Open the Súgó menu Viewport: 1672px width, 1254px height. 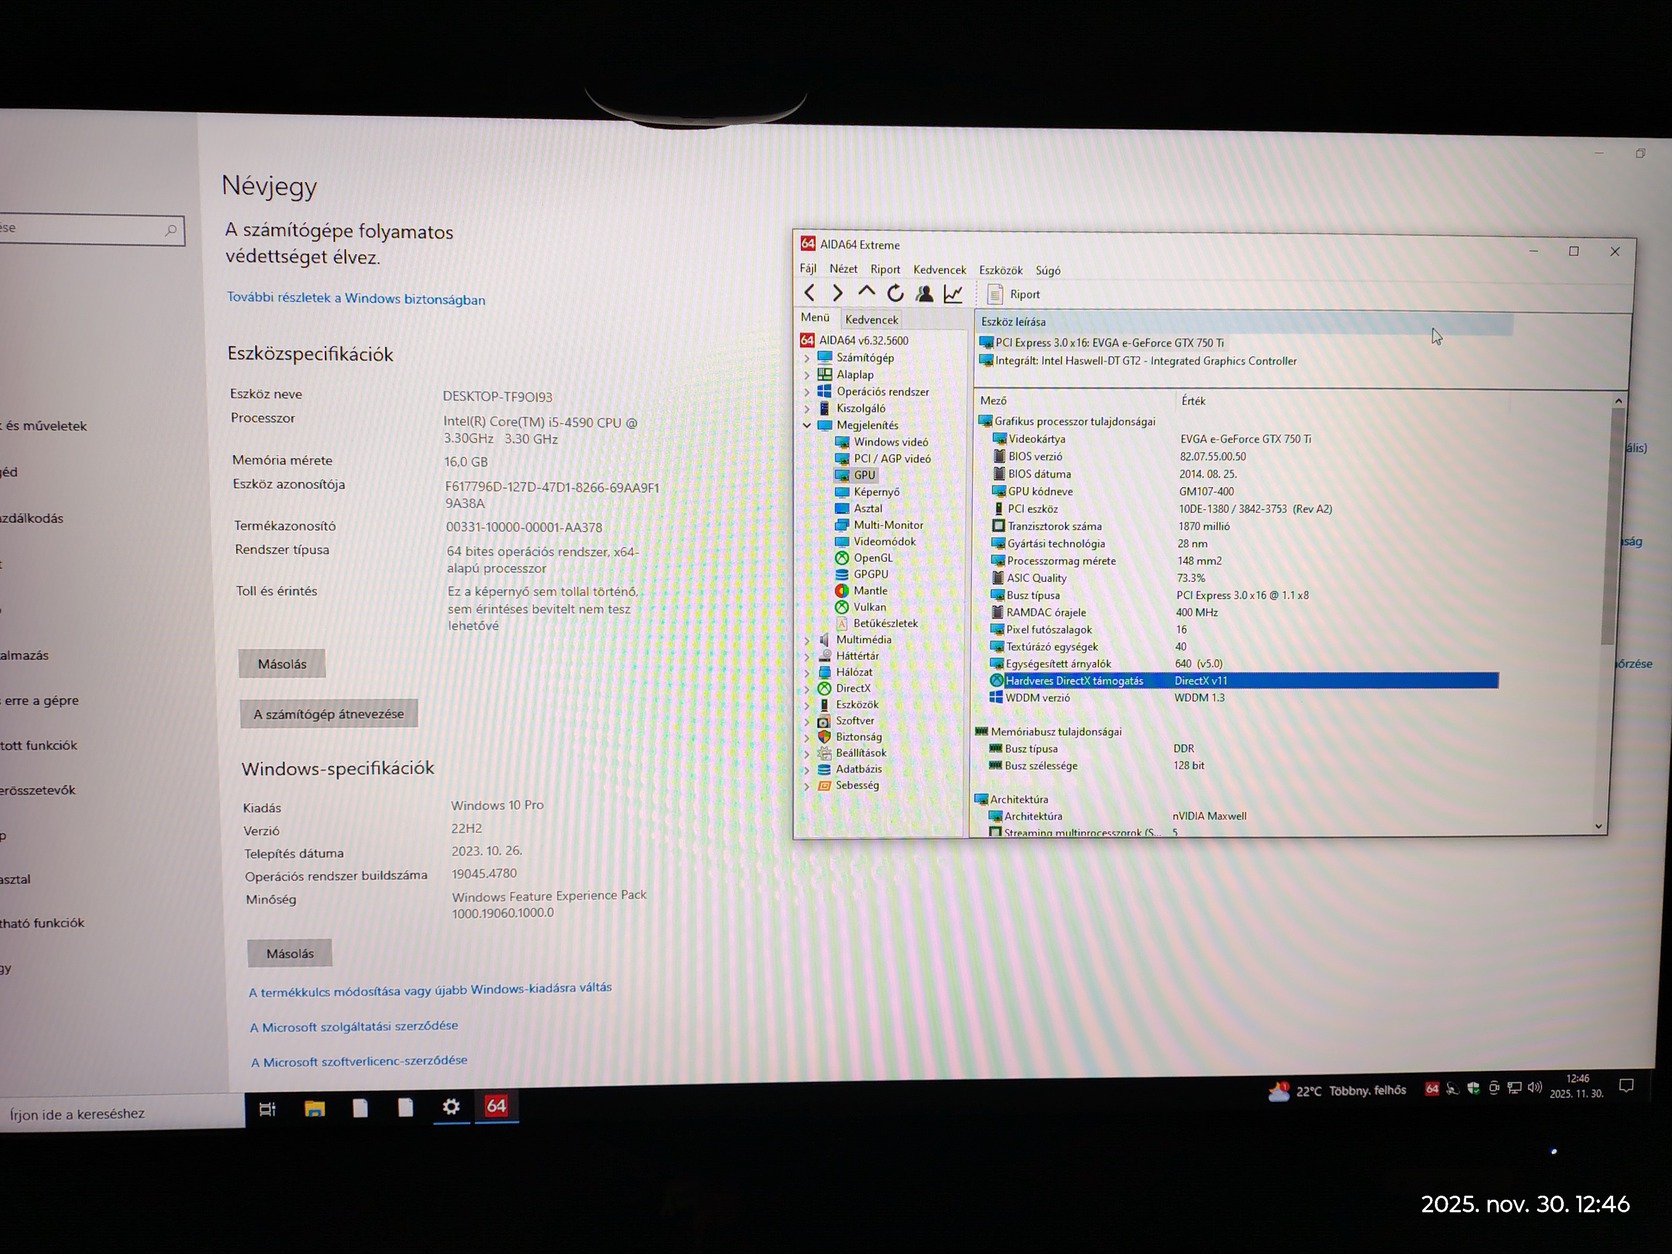[x=1048, y=271]
